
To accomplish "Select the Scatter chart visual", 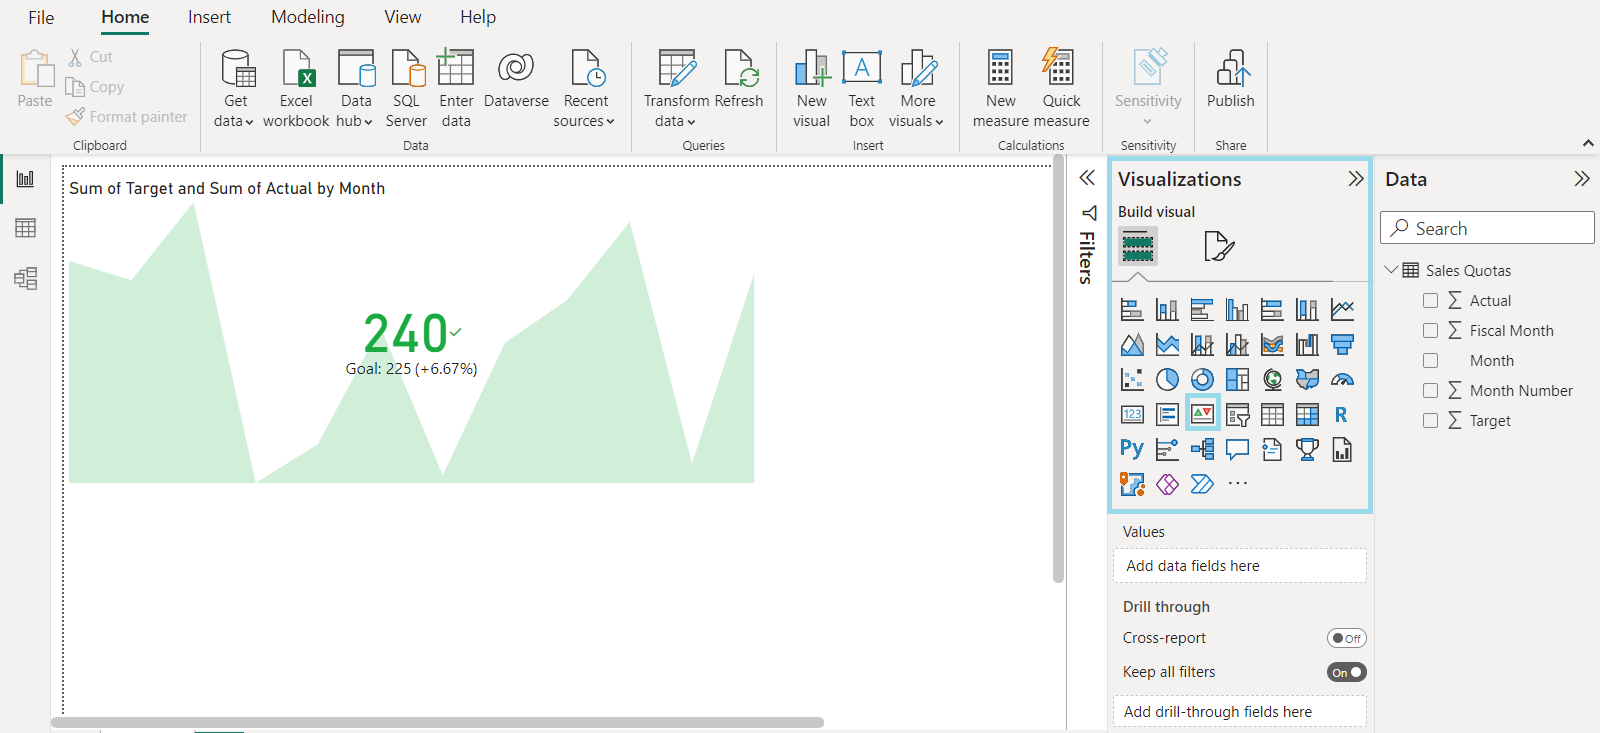I will pyautogui.click(x=1132, y=380).
